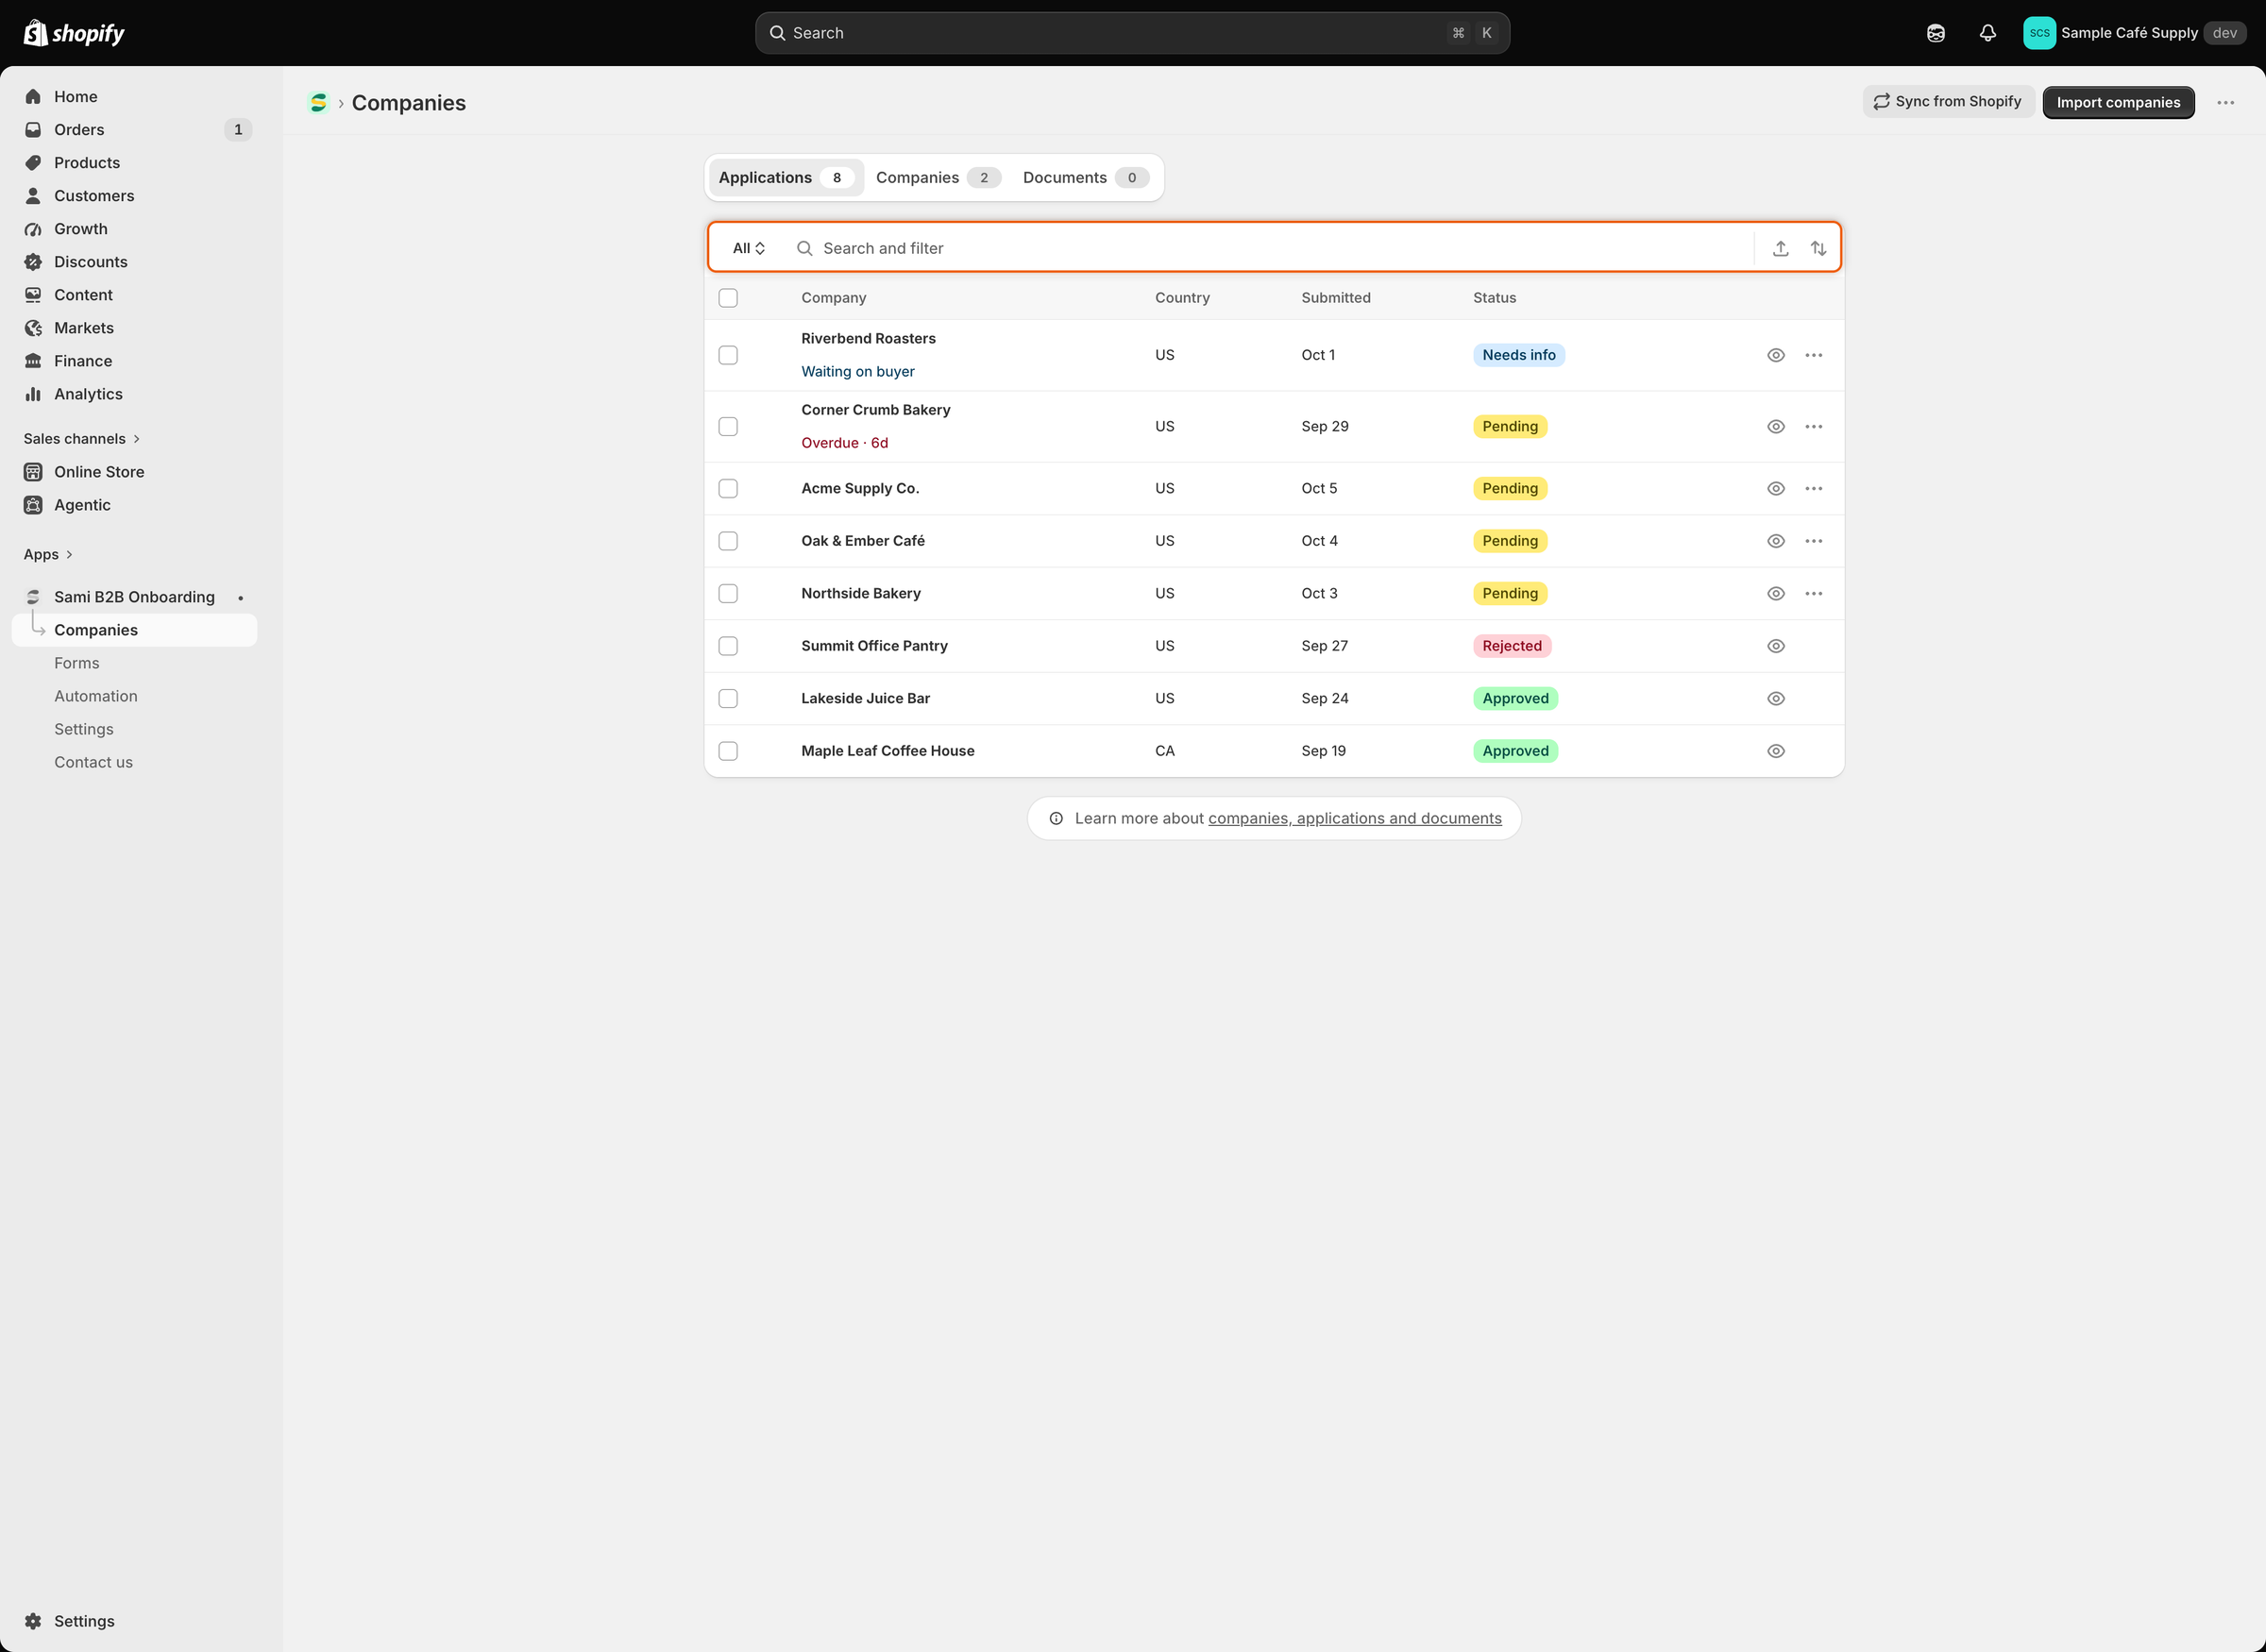View Oak & Ember Café application eye icon
This screenshot has width=2266, height=1652.
[x=1776, y=541]
